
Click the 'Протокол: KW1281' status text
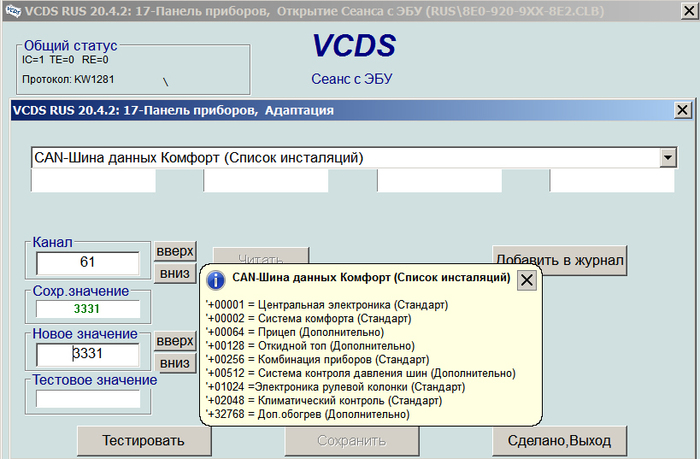point(68,79)
